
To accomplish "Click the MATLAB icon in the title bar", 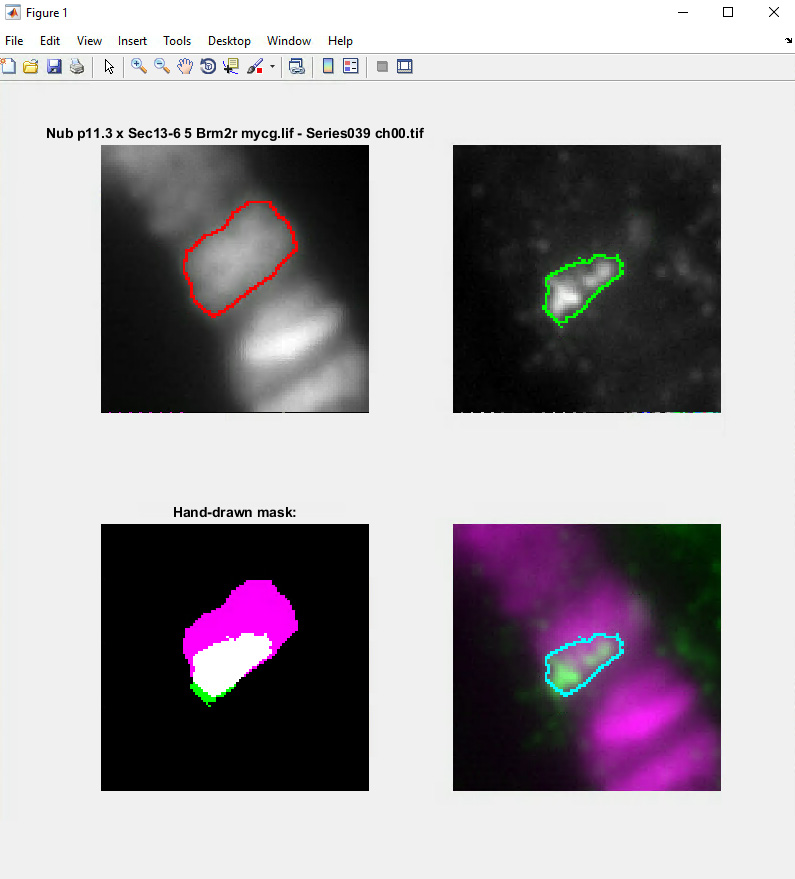I will click(12, 12).
